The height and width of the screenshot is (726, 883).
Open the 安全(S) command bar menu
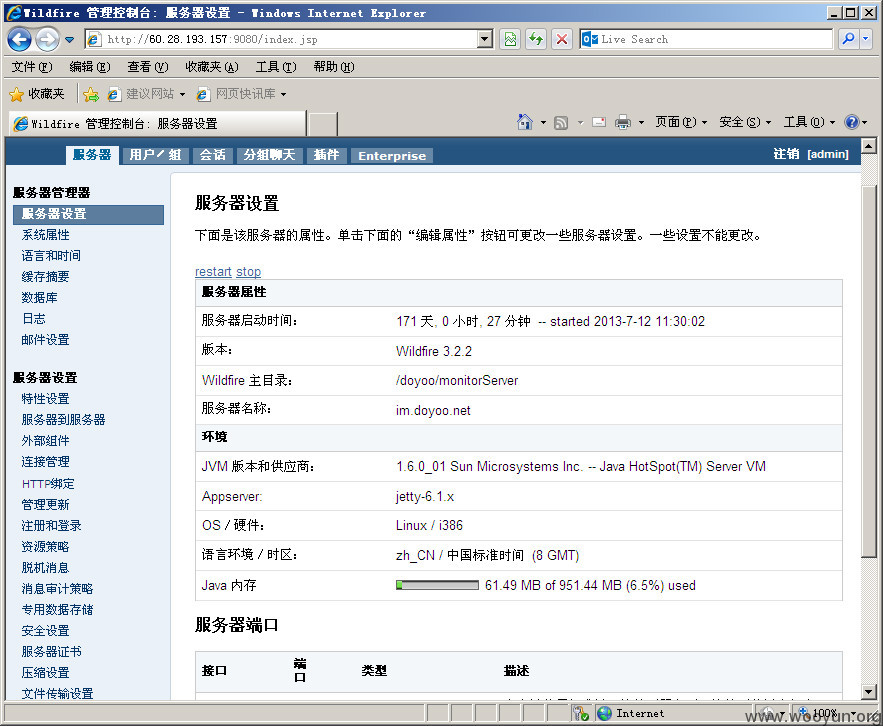(745, 122)
